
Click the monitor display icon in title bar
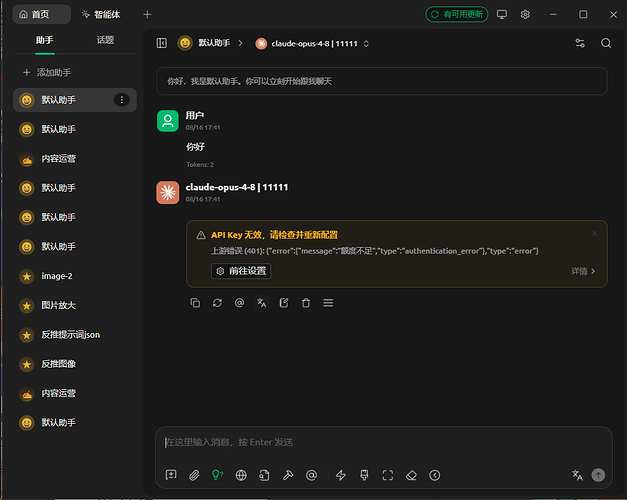(x=502, y=14)
